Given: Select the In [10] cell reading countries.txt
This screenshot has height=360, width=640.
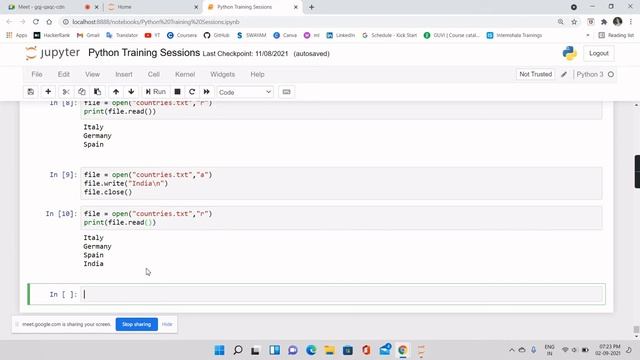Looking at the screenshot, I should (341, 218).
